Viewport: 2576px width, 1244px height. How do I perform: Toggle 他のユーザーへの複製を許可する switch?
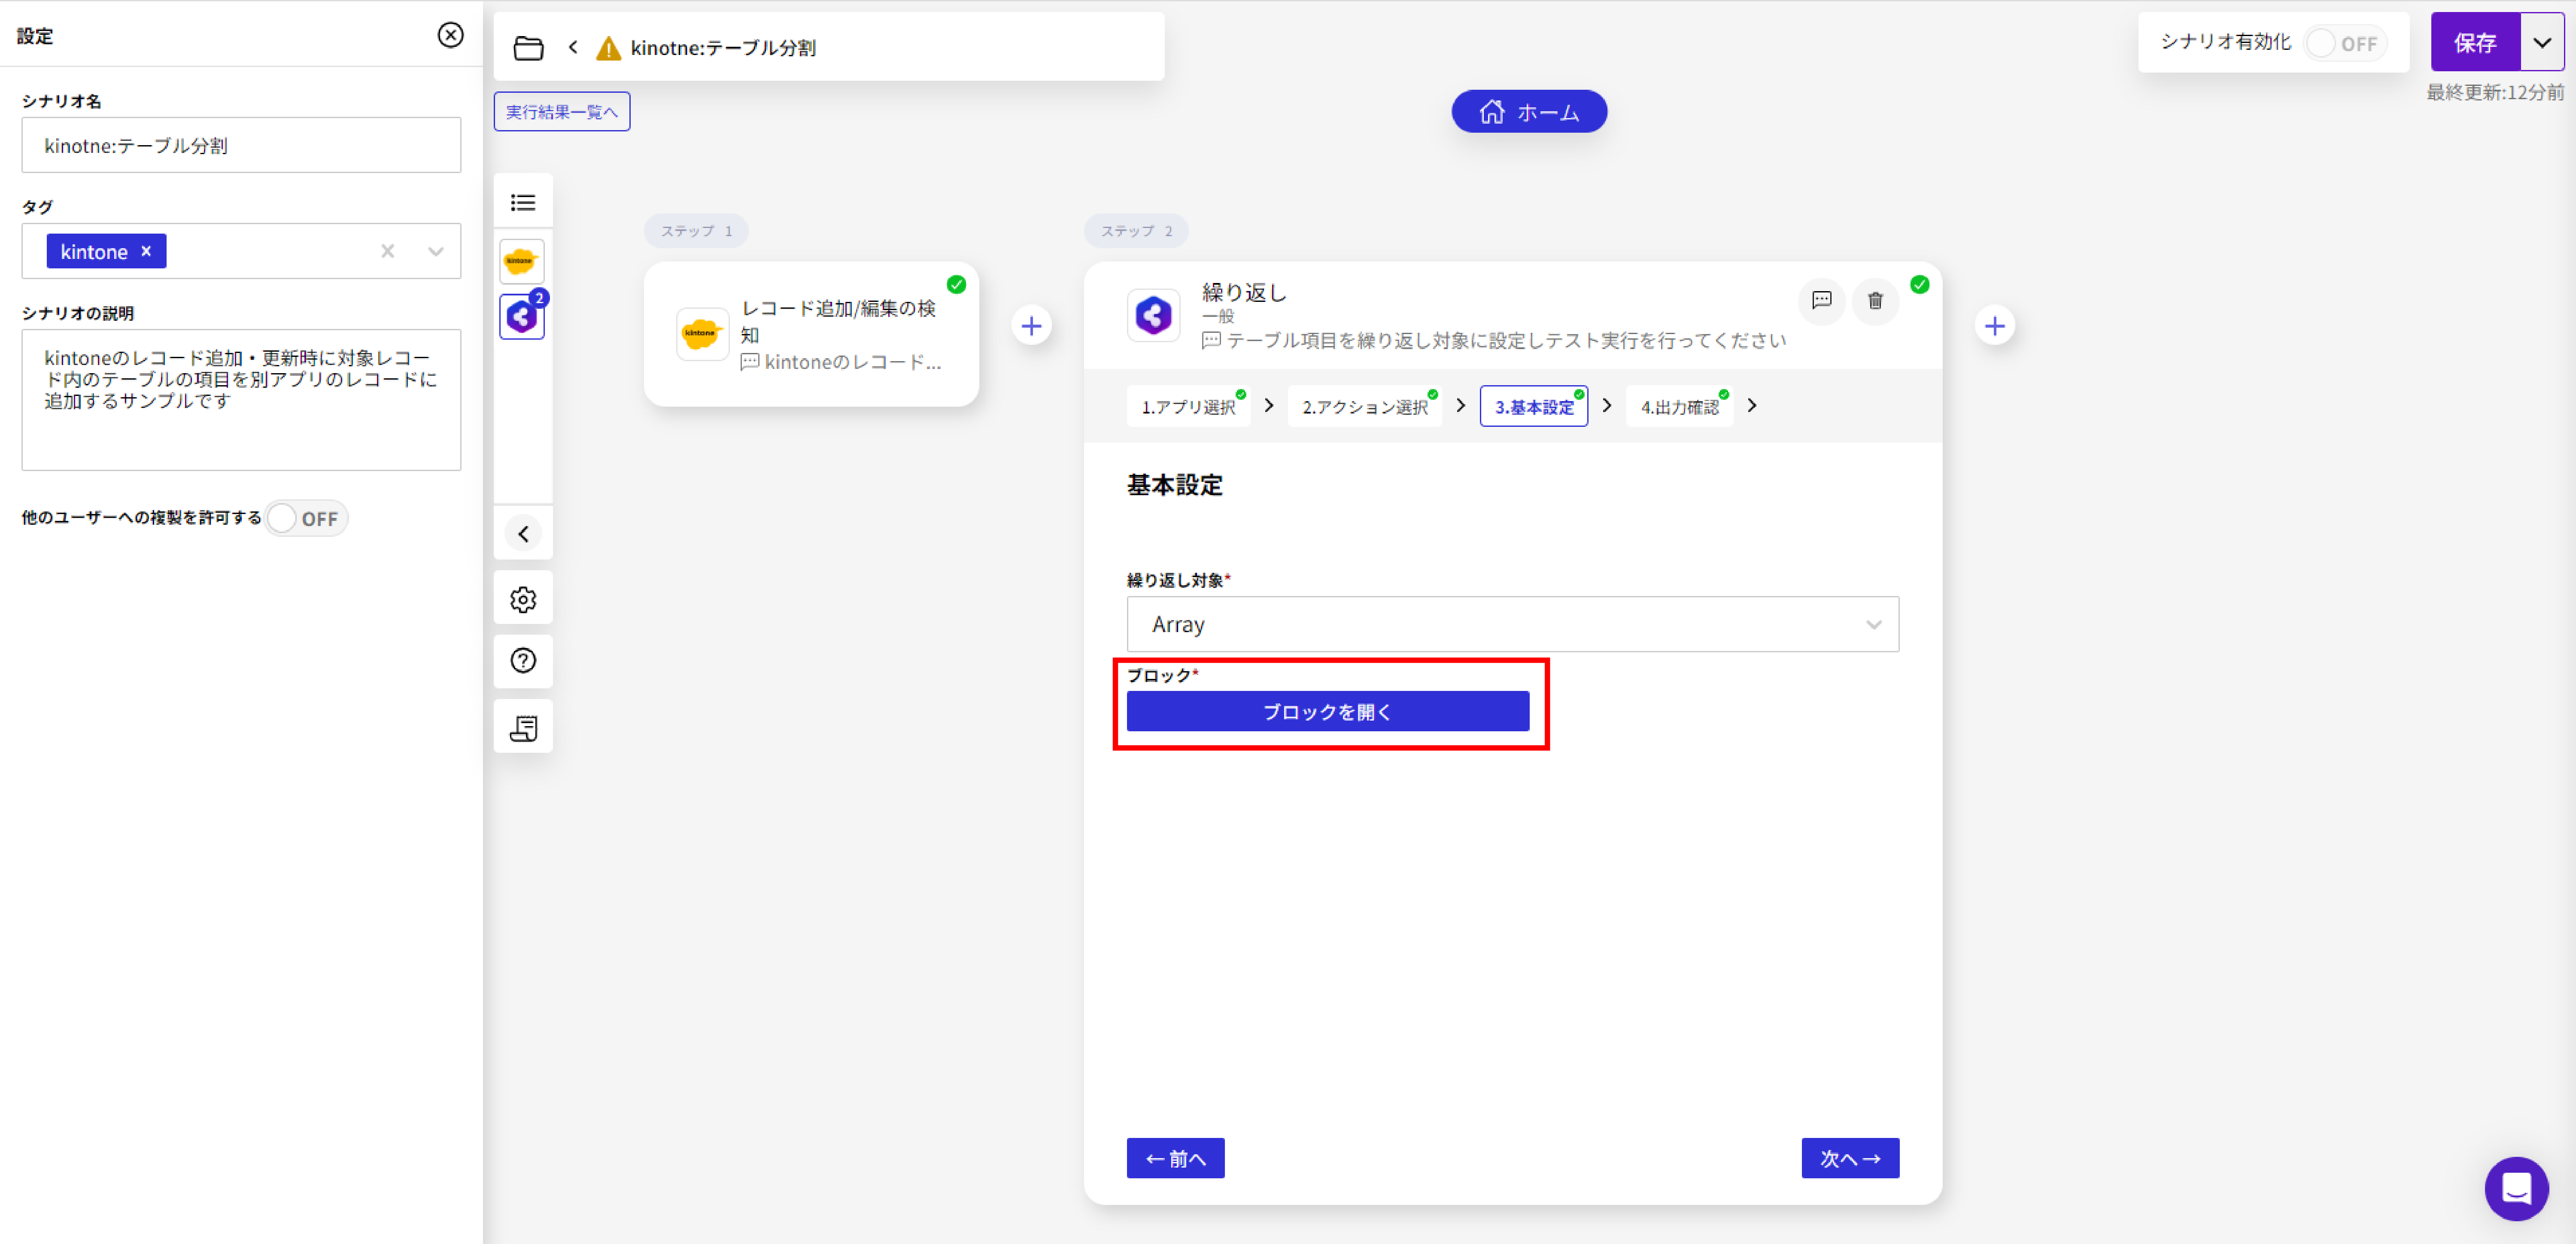306,518
